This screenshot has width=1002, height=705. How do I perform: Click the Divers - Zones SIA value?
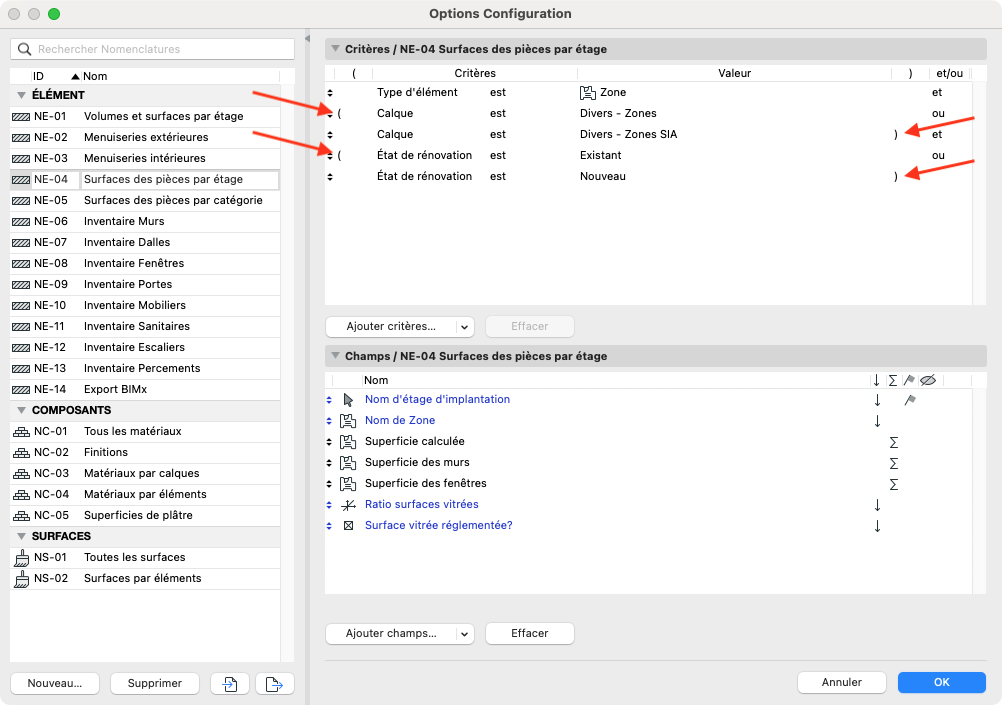[x=628, y=134]
